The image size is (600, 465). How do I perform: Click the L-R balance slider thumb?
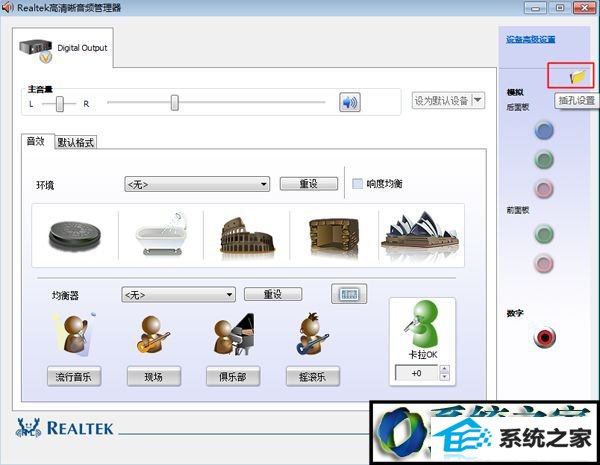[x=60, y=104]
